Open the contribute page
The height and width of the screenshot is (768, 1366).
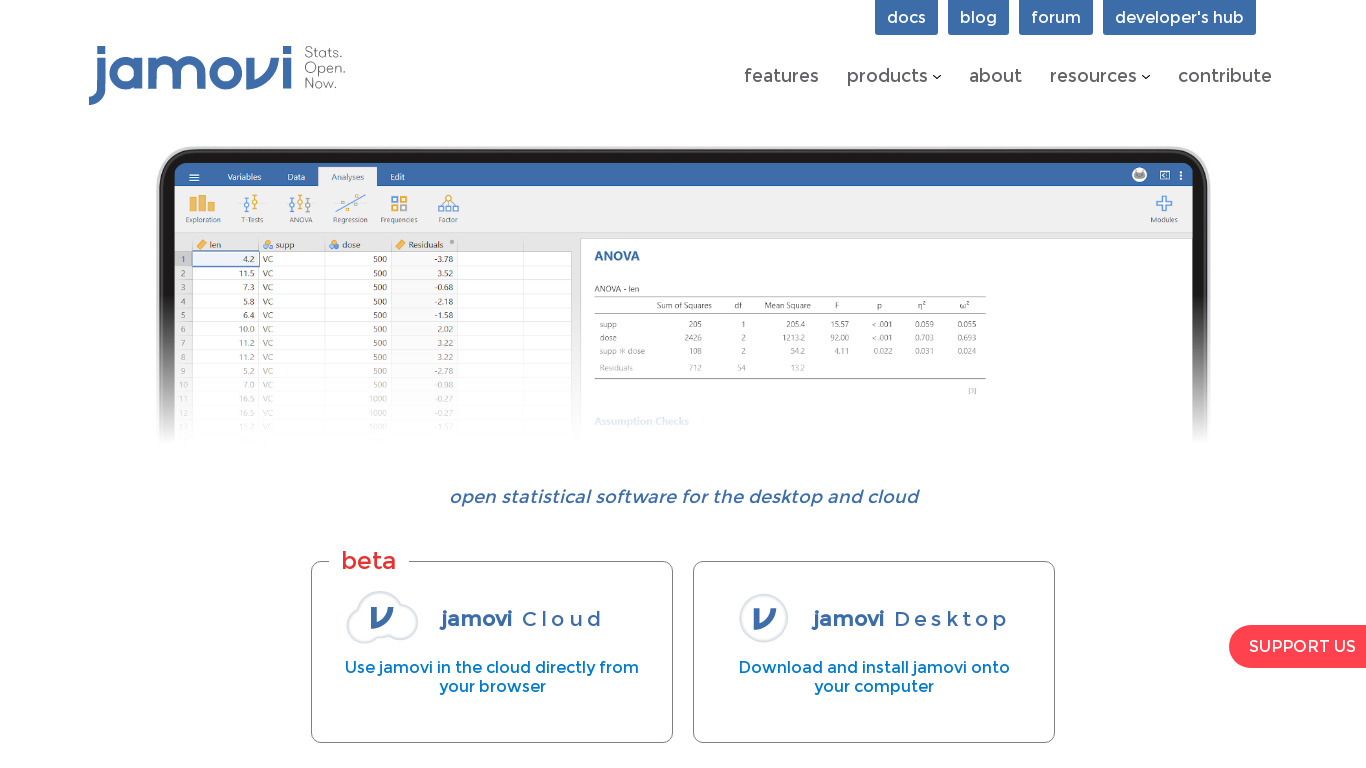tap(1225, 76)
